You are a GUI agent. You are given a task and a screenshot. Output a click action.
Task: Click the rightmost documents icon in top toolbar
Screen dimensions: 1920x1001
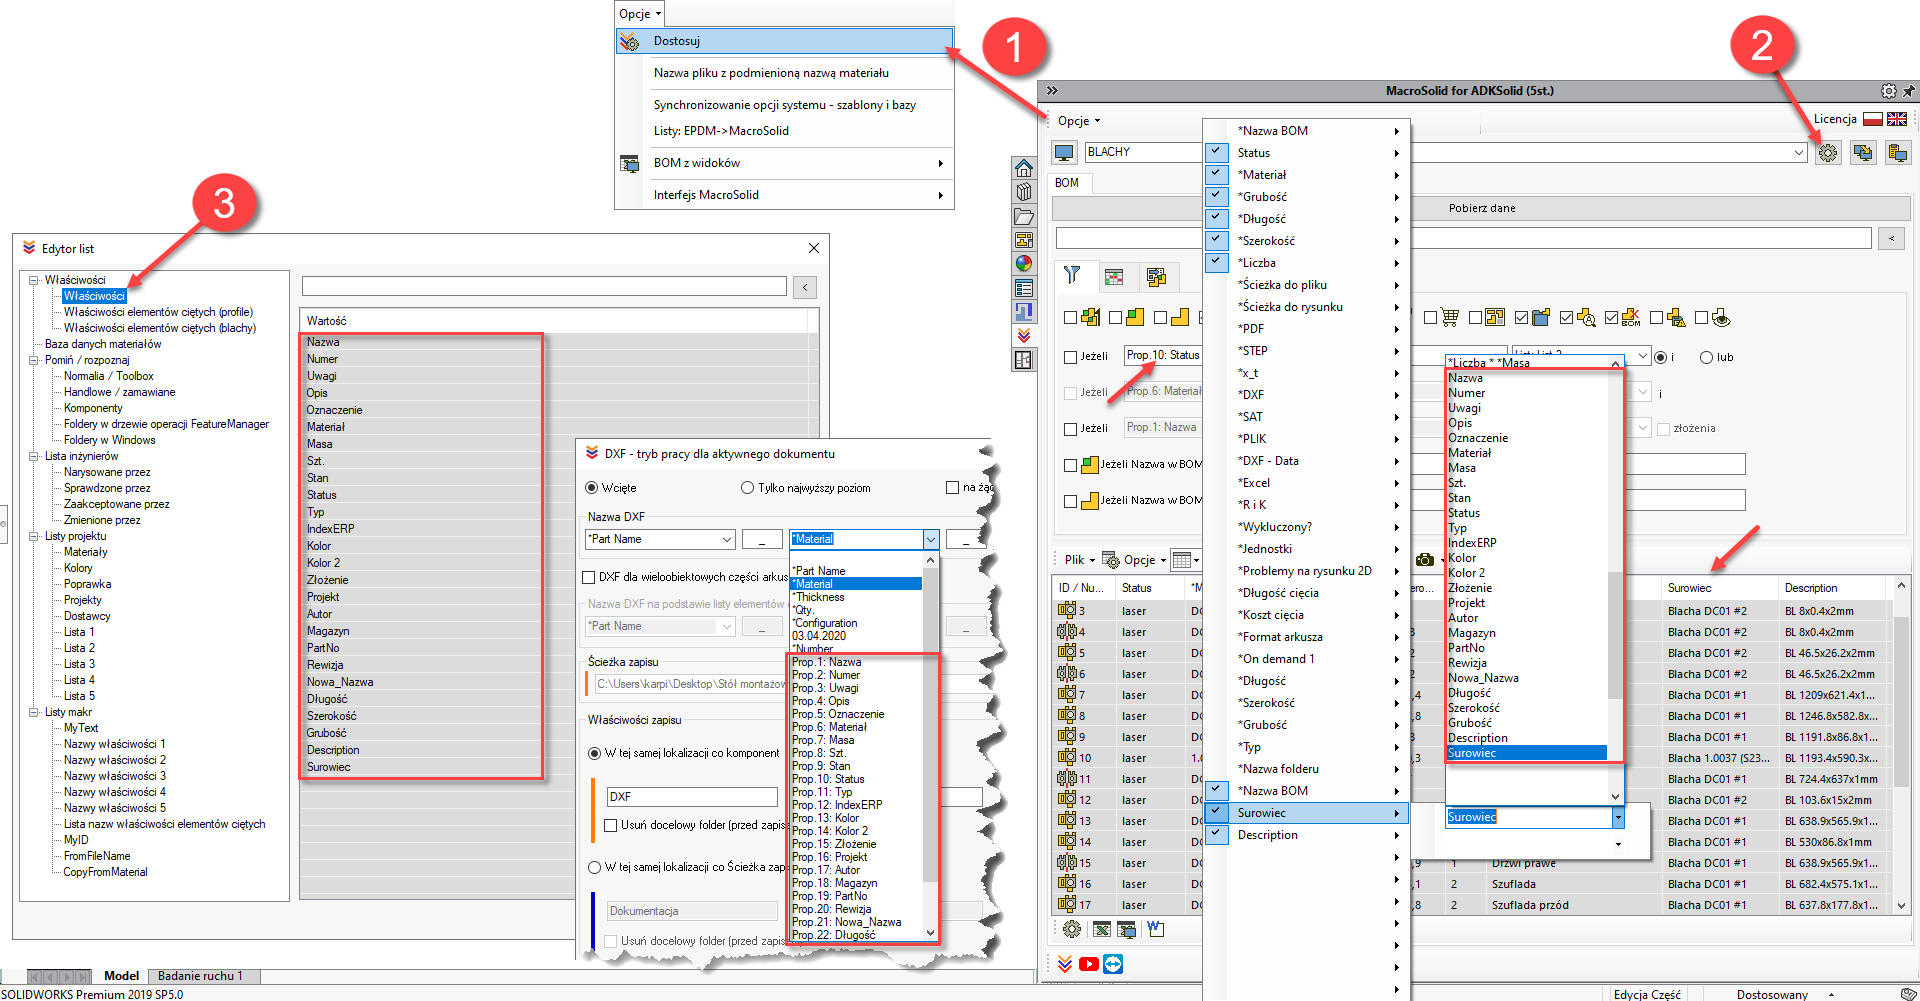1897,153
